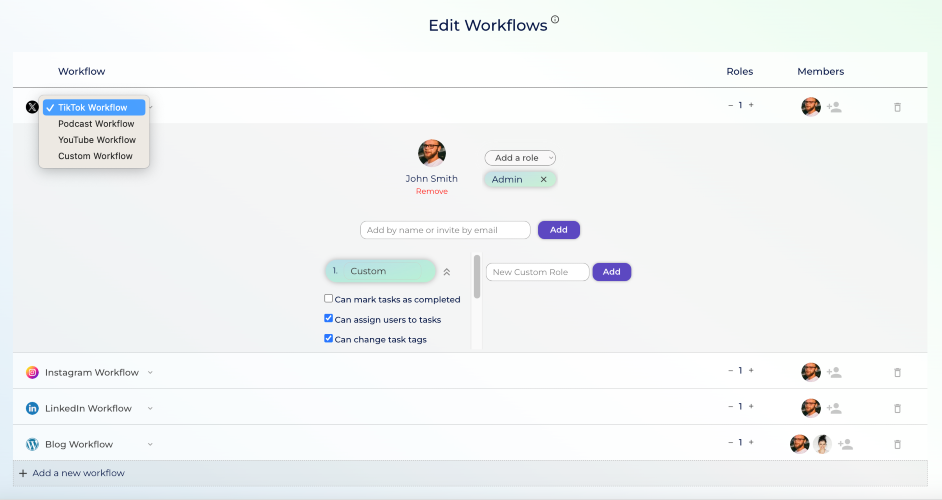Viewport: 942px width, 500px height.
Task: Click the LinkedIn workflow icon
Action: 32,409
